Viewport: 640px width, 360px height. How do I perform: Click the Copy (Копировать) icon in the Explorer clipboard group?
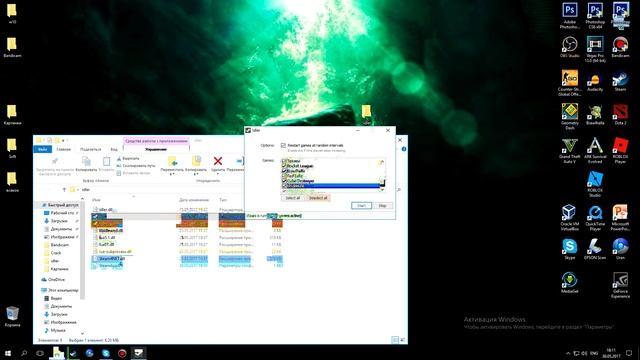tap(86, 162)
